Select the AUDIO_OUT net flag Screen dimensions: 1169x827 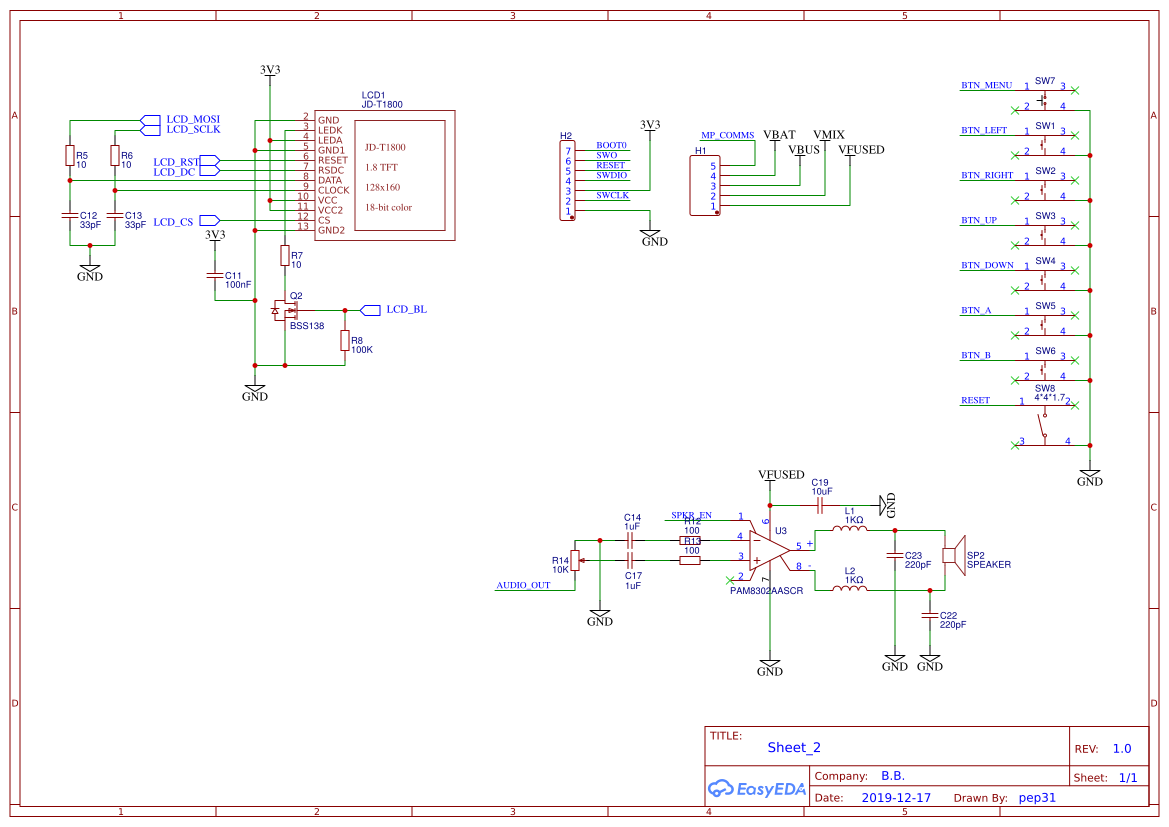coord(523,585)
